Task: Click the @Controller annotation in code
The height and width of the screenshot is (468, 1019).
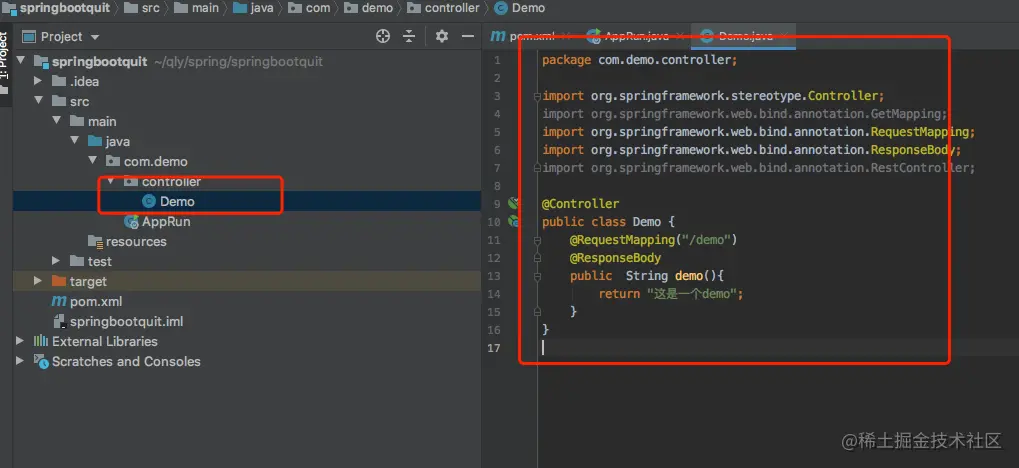Action: 580,204
